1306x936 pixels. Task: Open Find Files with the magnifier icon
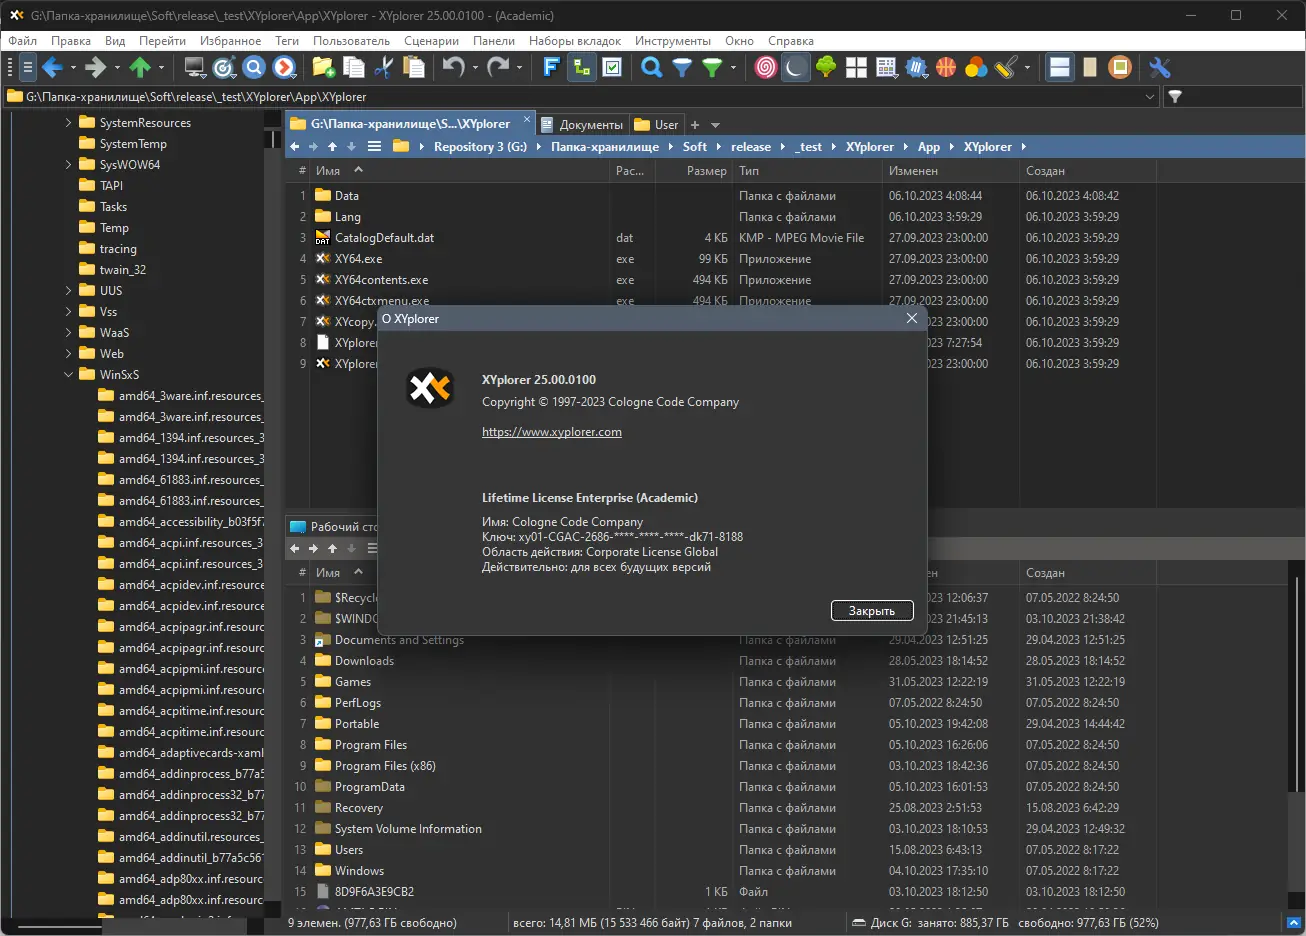pos(650,68)
